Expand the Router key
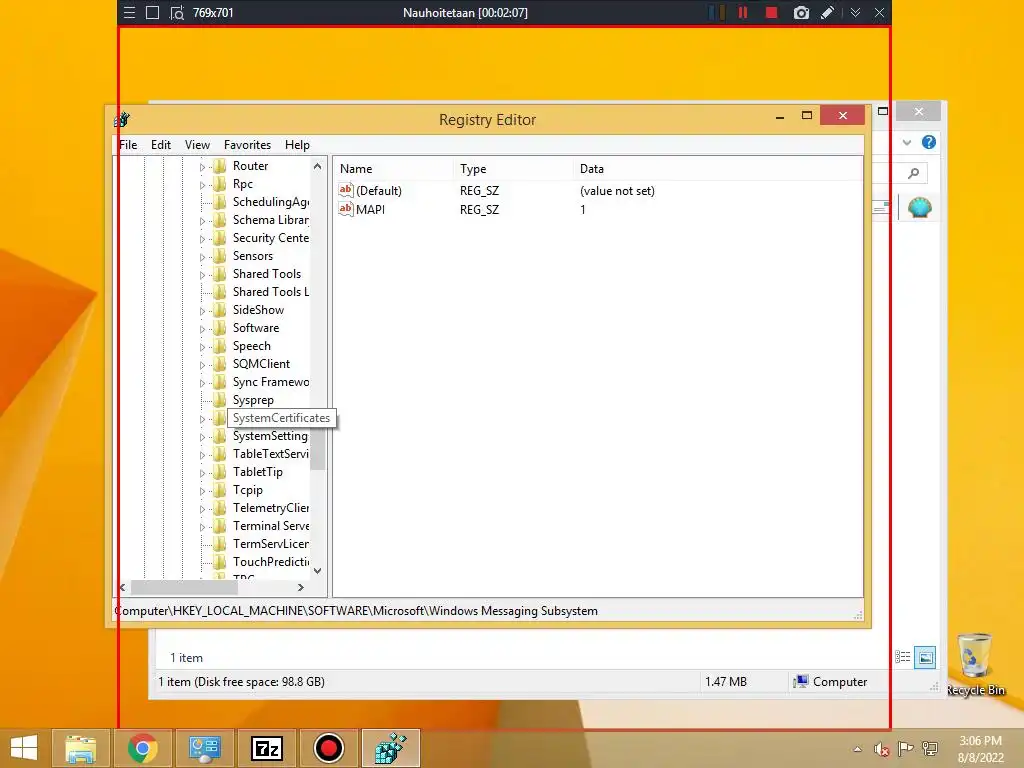This screenshot has width=1024, height=768. pyautogui.click(x=202, y=167)
